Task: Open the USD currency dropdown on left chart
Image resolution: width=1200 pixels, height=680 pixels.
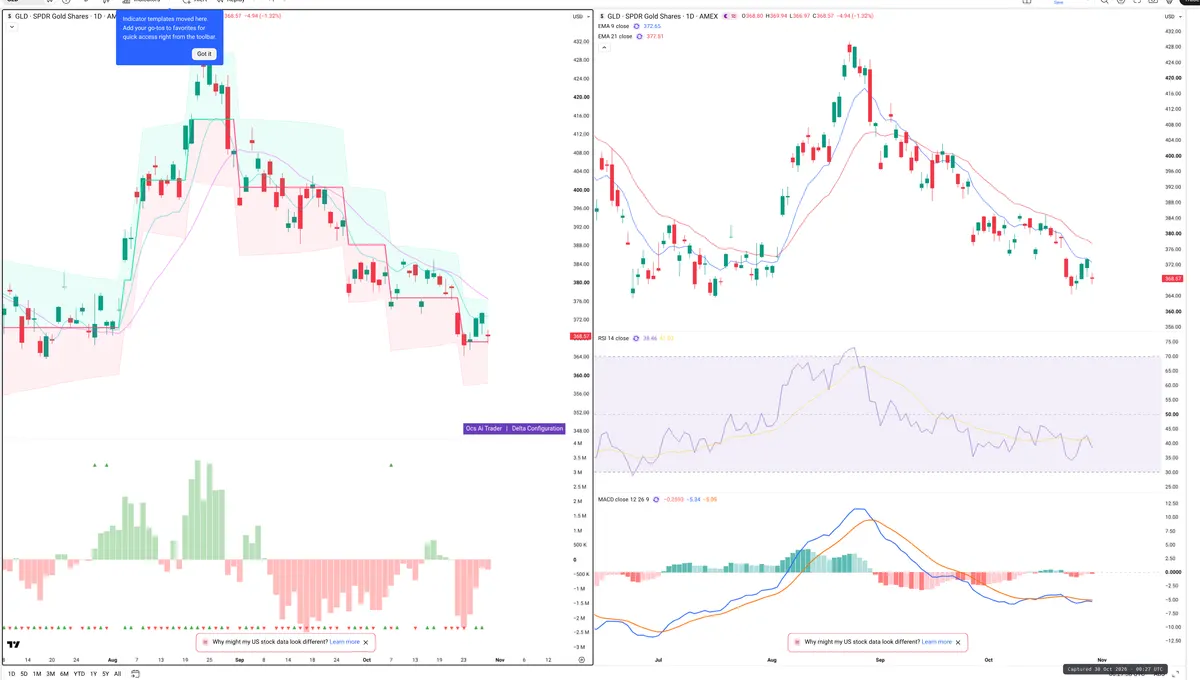Action: 579,17
